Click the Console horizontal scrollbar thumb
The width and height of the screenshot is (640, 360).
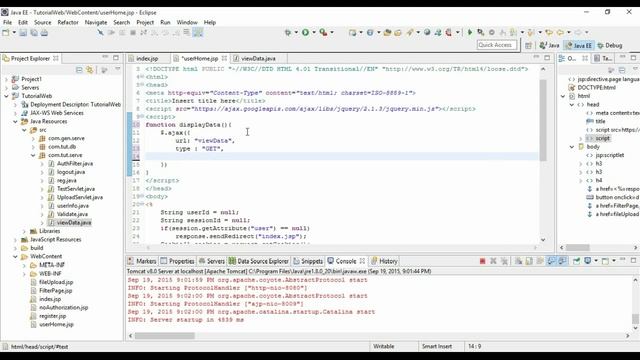[x=165, y=336]
